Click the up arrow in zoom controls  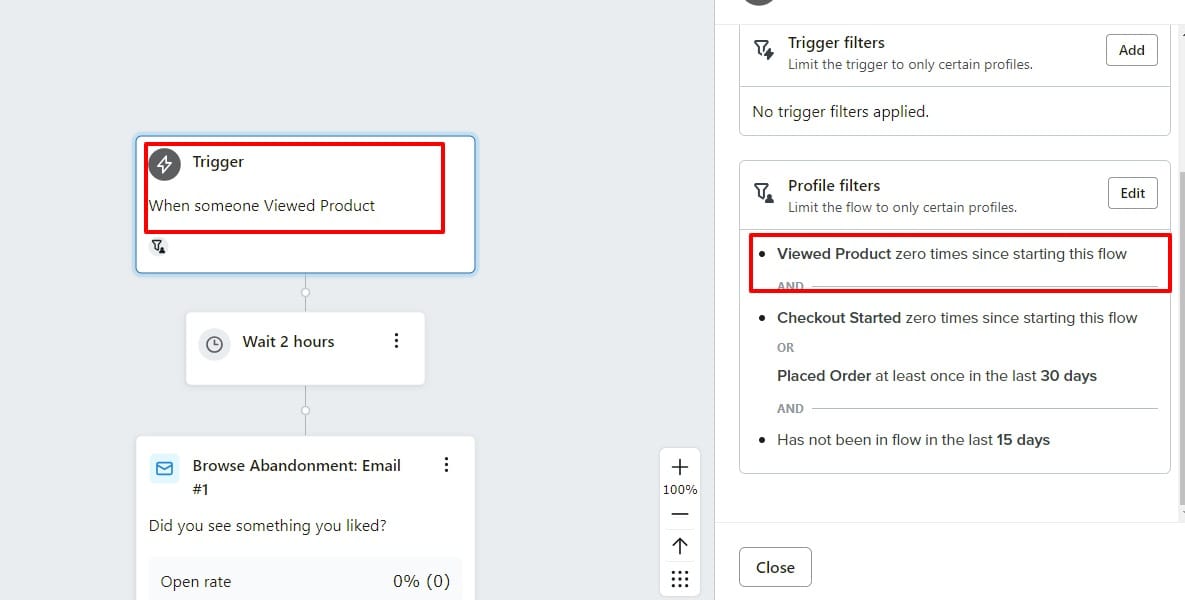point(680,545)
